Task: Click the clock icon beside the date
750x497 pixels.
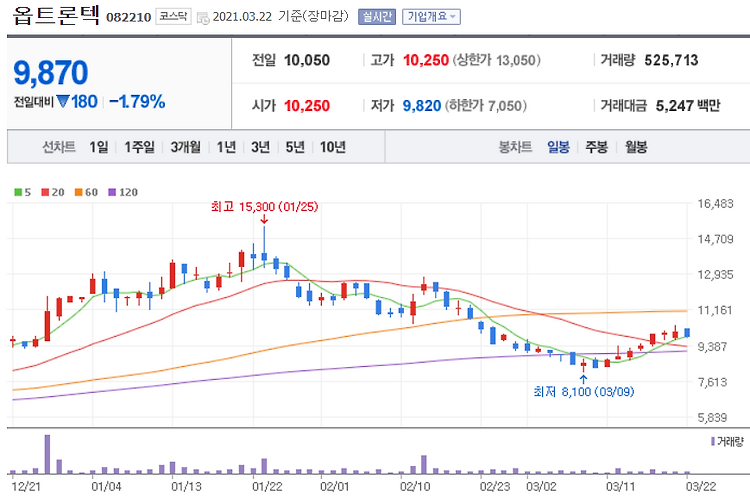Action: 203,19
